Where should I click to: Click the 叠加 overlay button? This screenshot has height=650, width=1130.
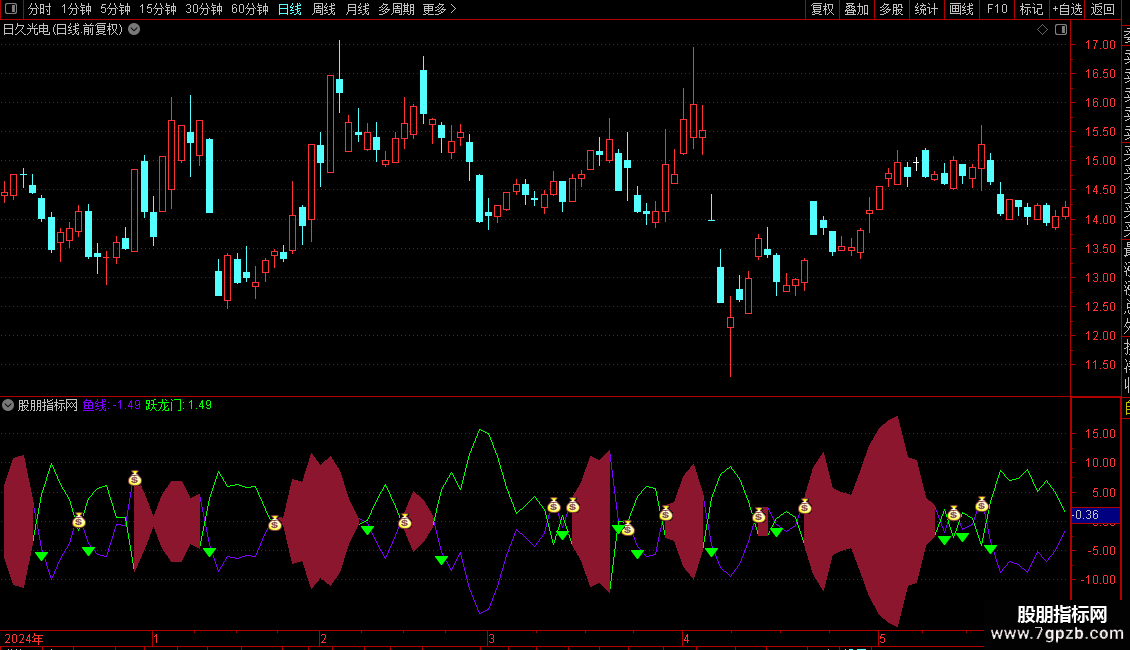[x=857, y=9]
